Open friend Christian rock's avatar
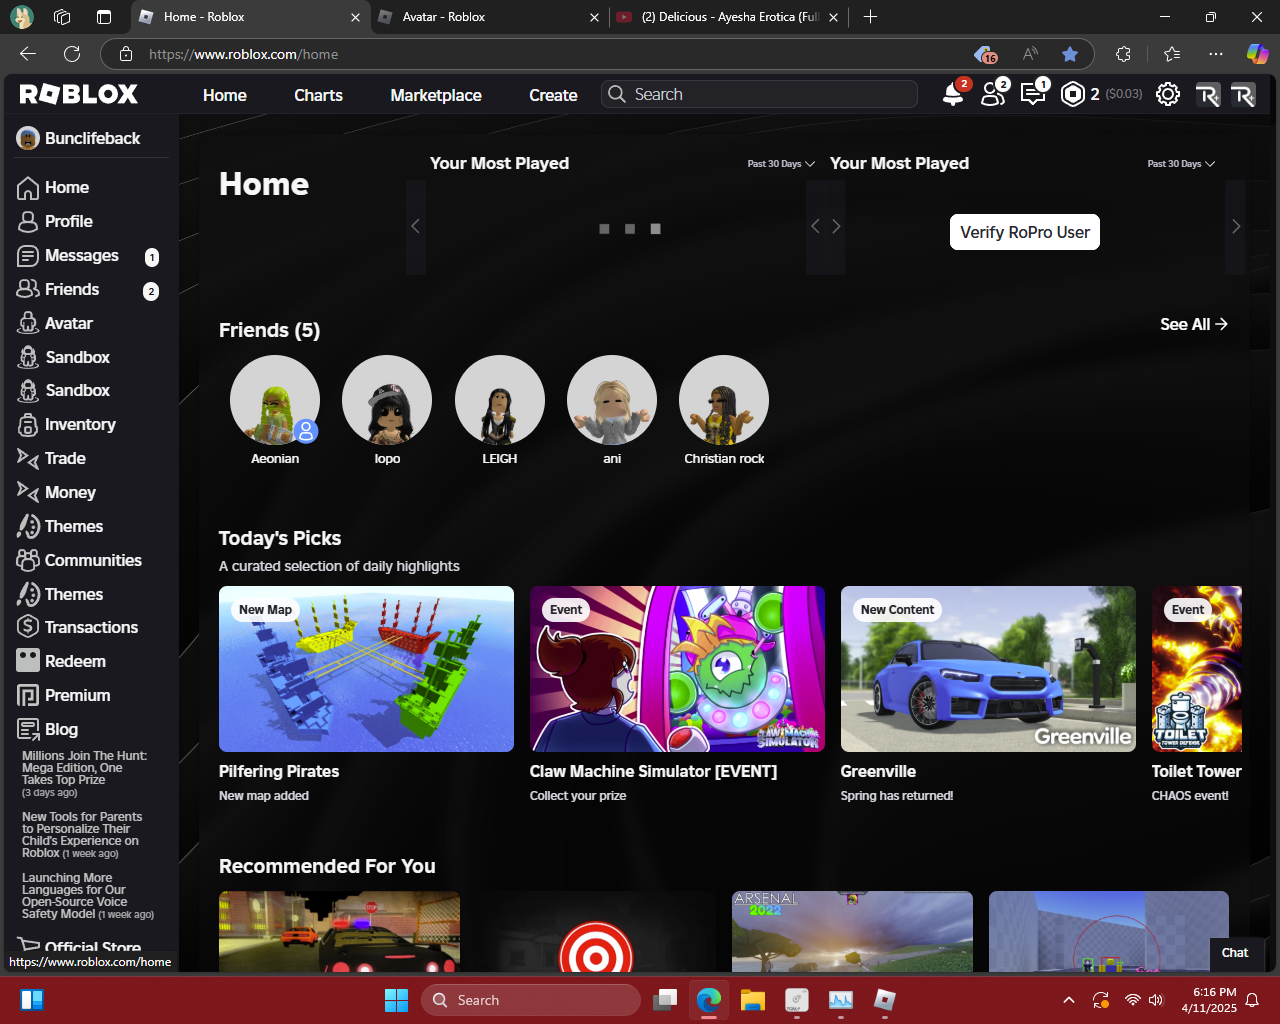Image resolution: width=1280 pixels, height=1024 pixels. pos(724,400)
